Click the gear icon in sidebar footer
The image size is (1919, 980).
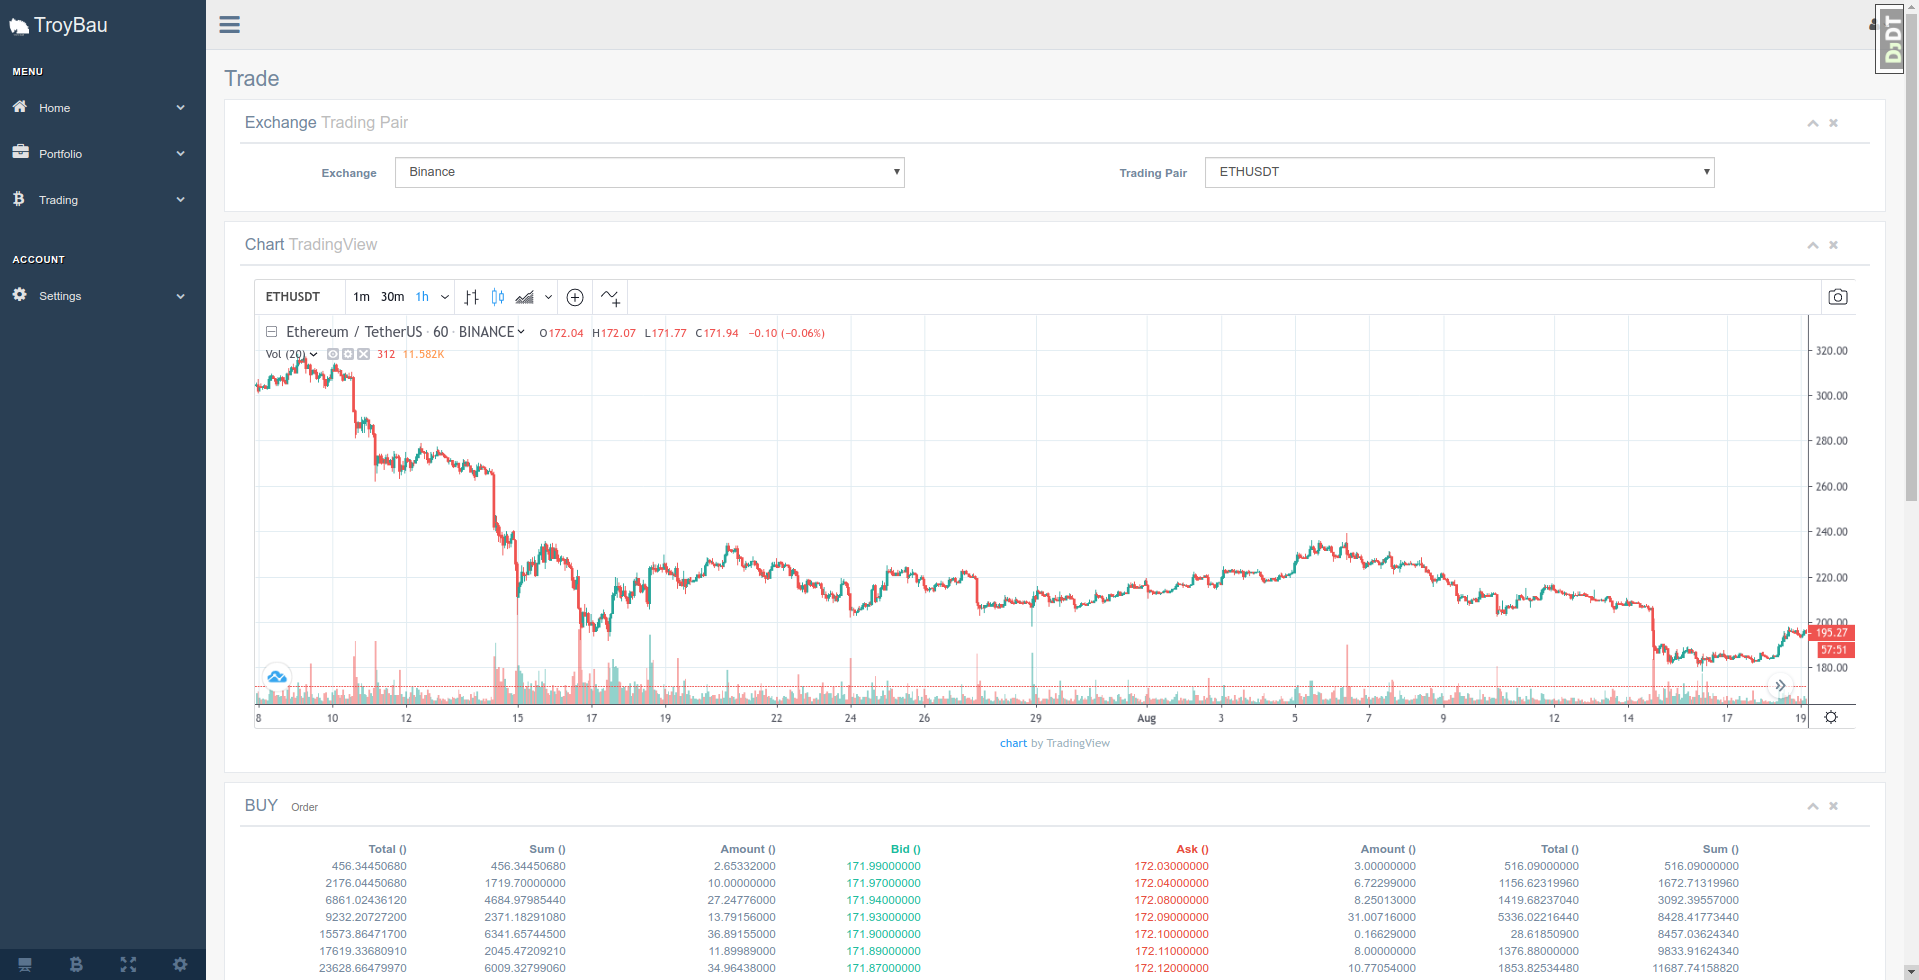pos(180,965)
